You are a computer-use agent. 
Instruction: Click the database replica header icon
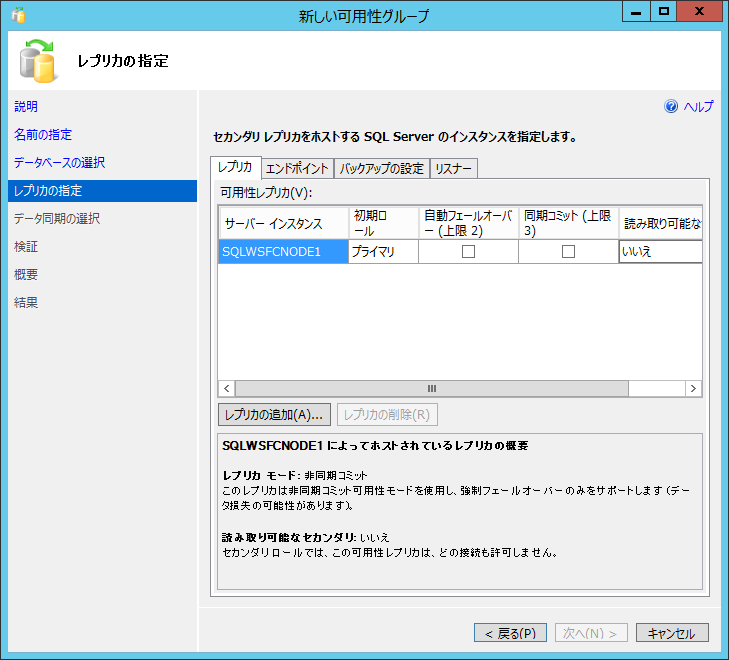tap(39, 61)
